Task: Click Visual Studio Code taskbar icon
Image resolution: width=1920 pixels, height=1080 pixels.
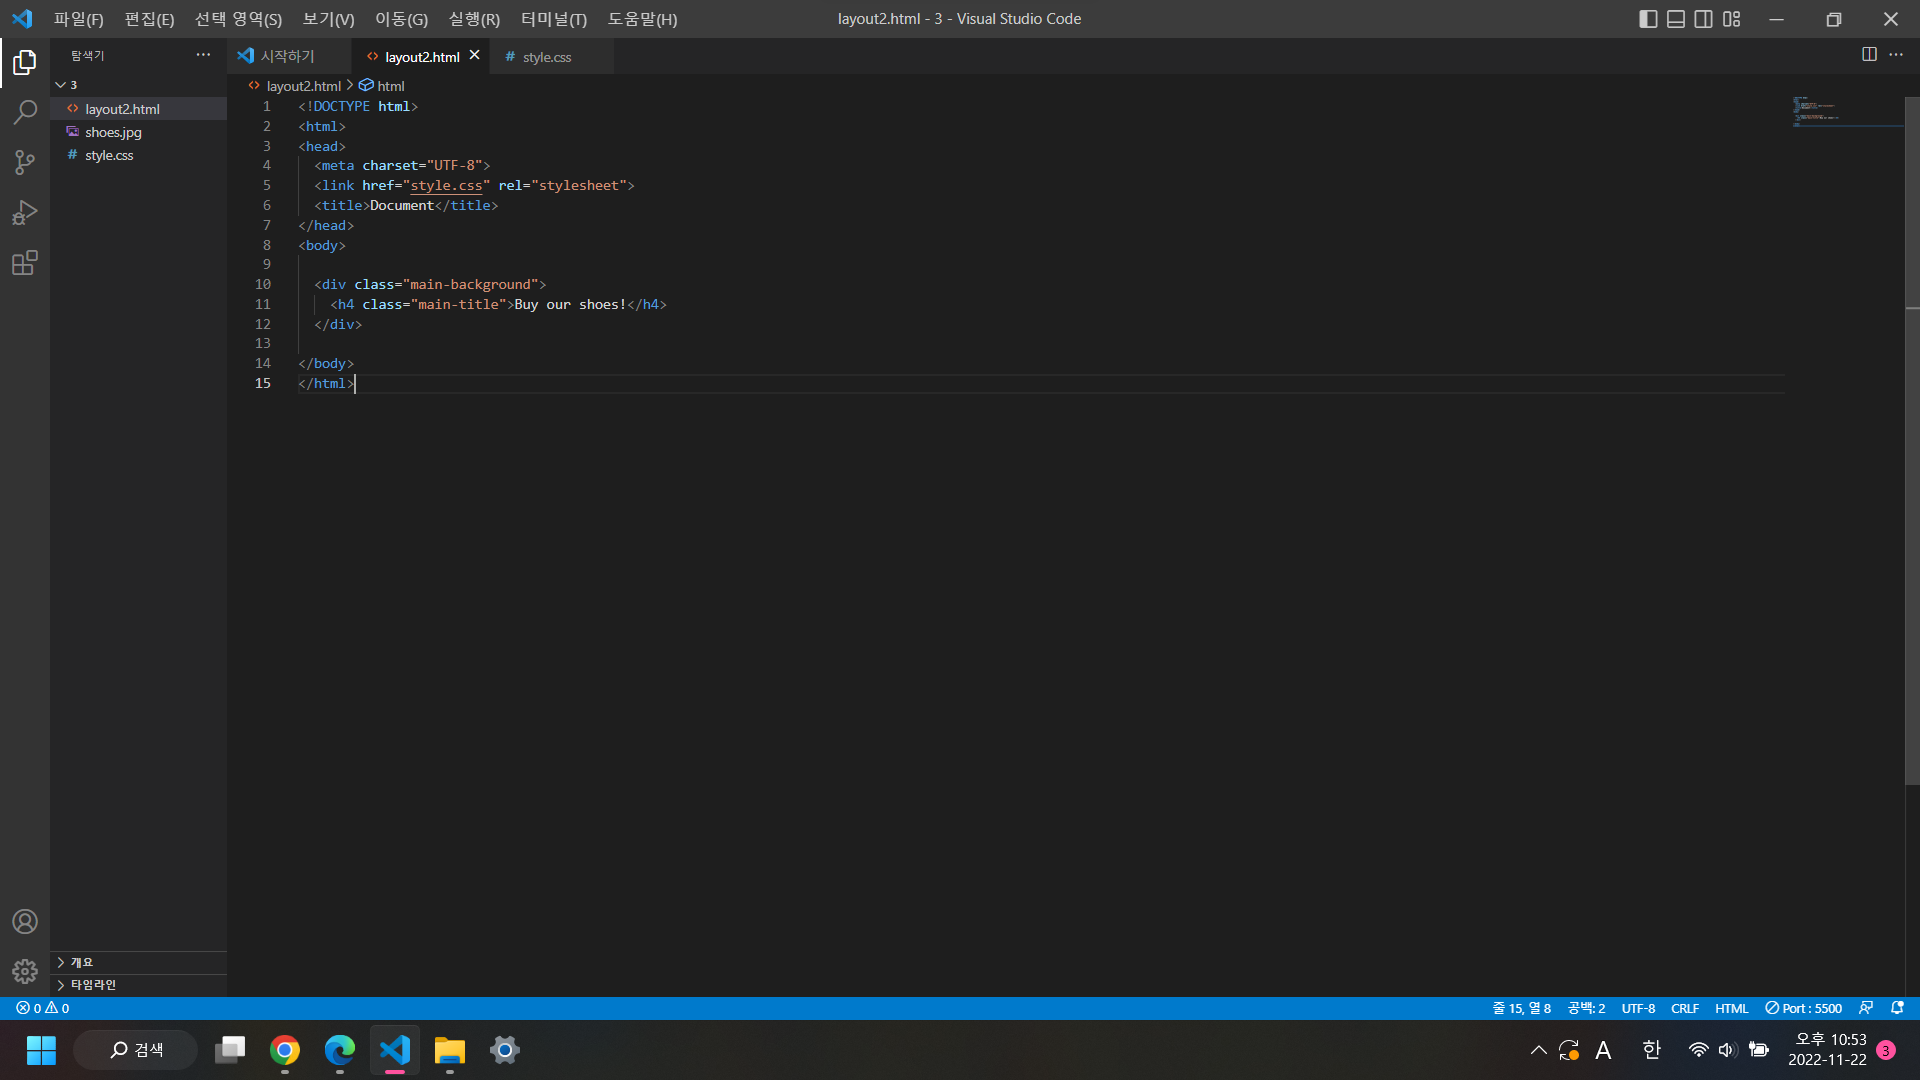Action: 395,1050
